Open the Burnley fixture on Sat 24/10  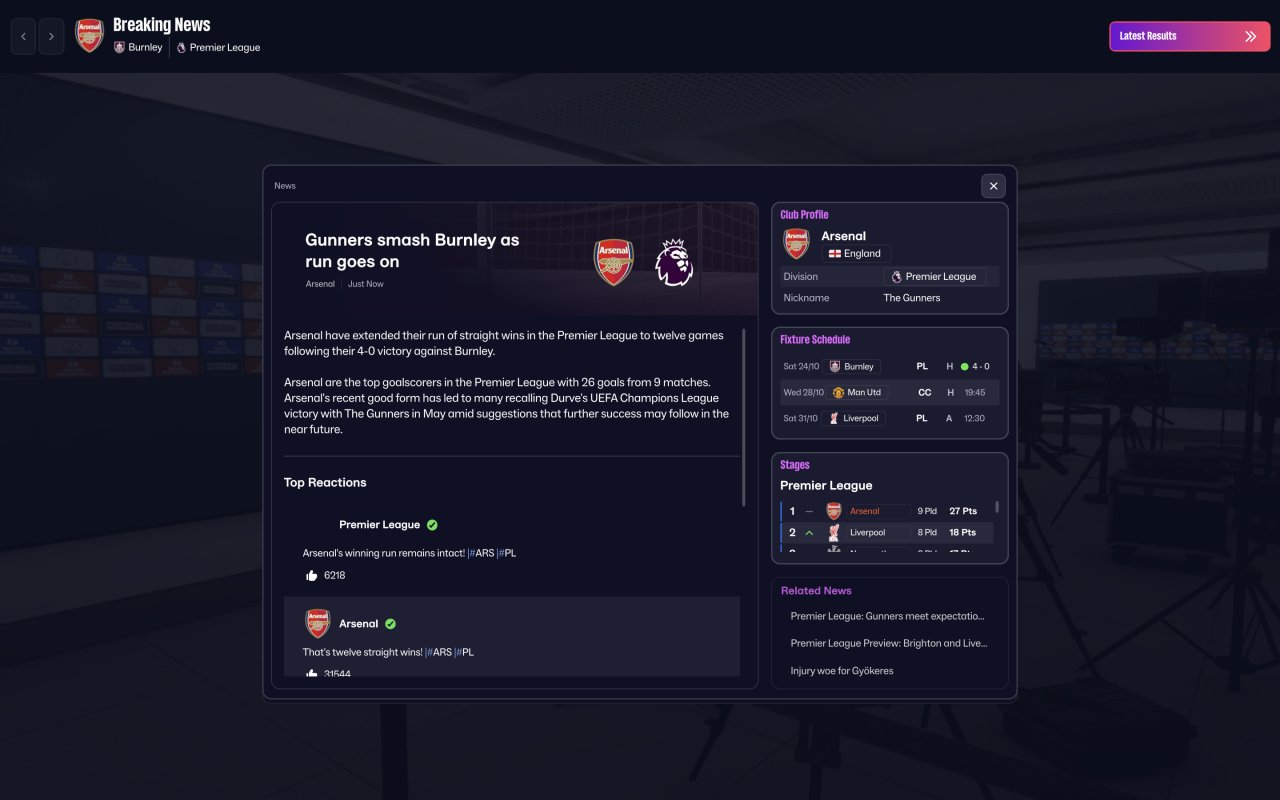click(x=852, y=366)
